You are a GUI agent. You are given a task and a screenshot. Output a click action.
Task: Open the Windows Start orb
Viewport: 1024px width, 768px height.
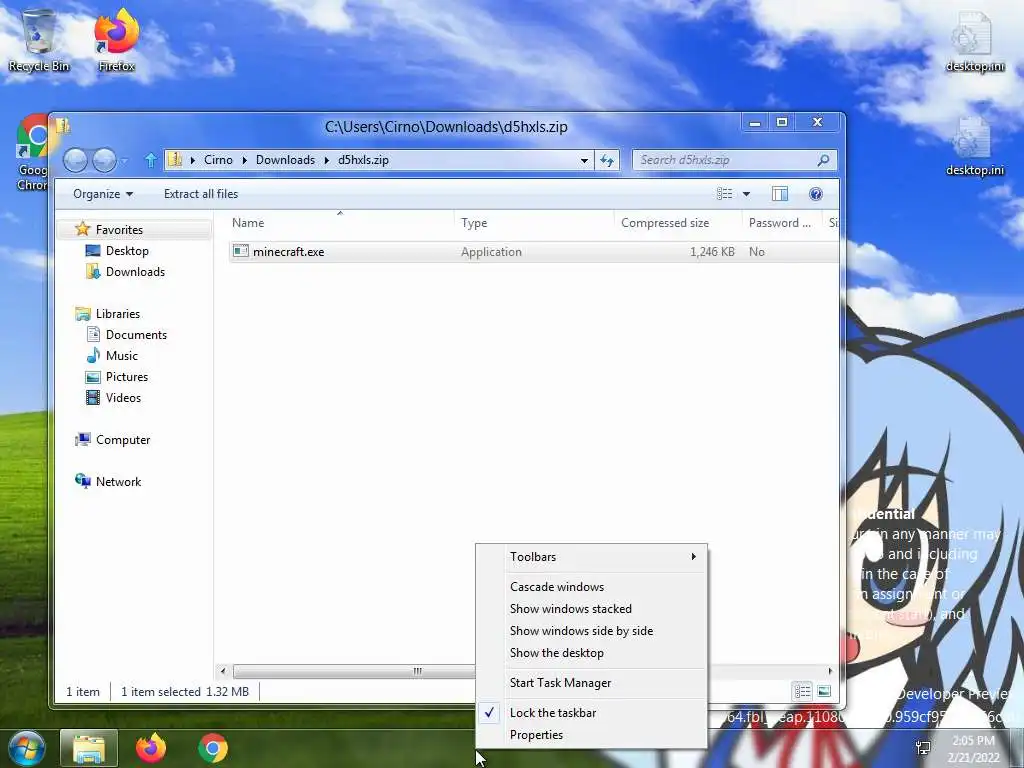(26, 748)
